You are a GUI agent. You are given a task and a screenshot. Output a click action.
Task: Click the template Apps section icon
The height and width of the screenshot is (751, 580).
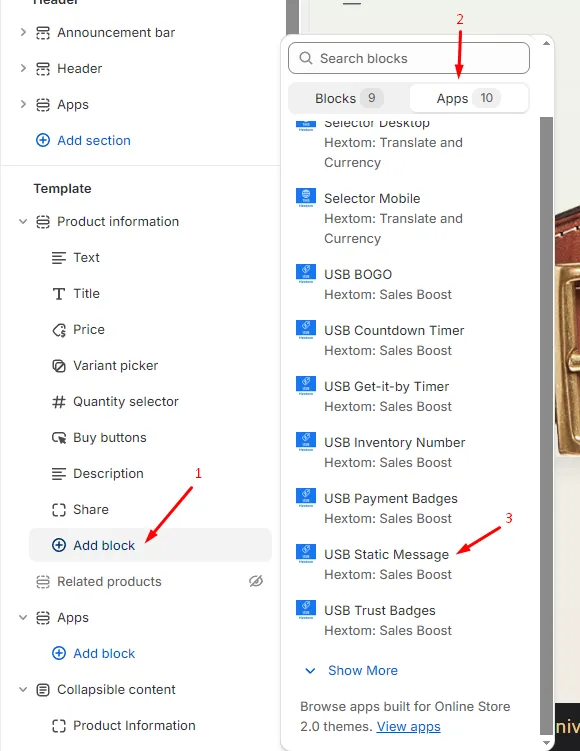tap(43, 618)
